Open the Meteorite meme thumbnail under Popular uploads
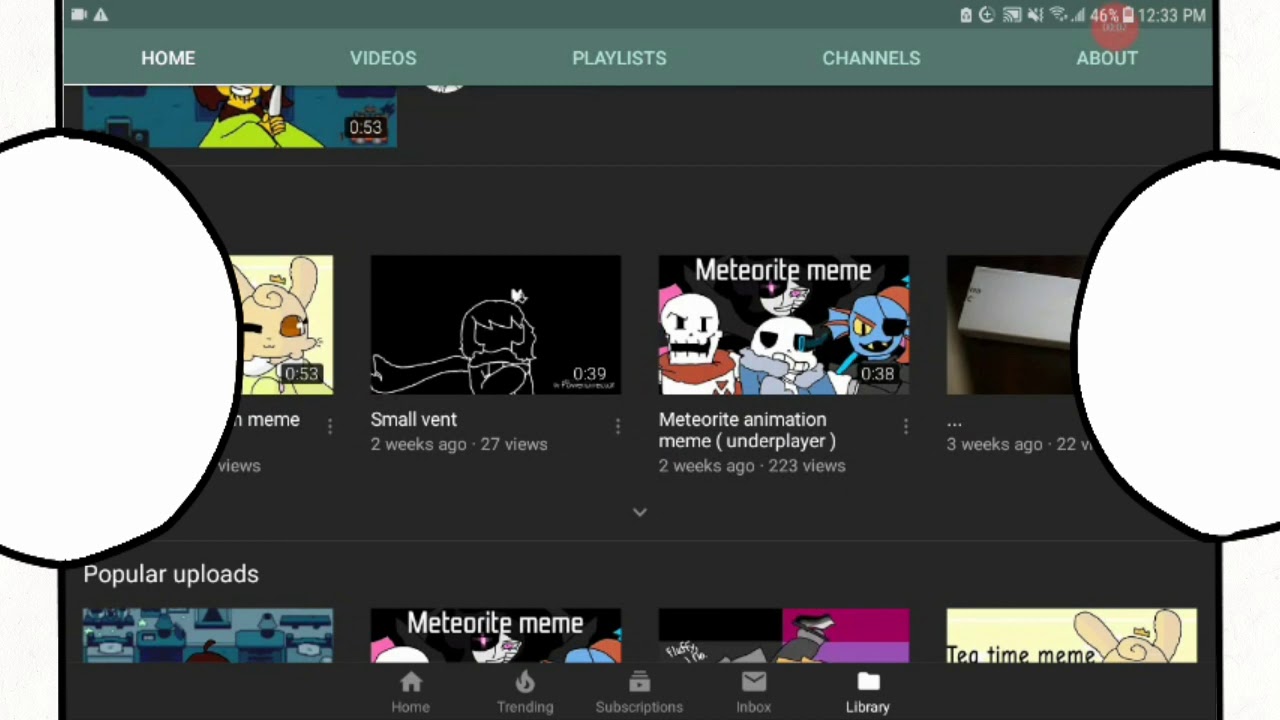This screenshot has height=720, width=1280. point(496,635)
